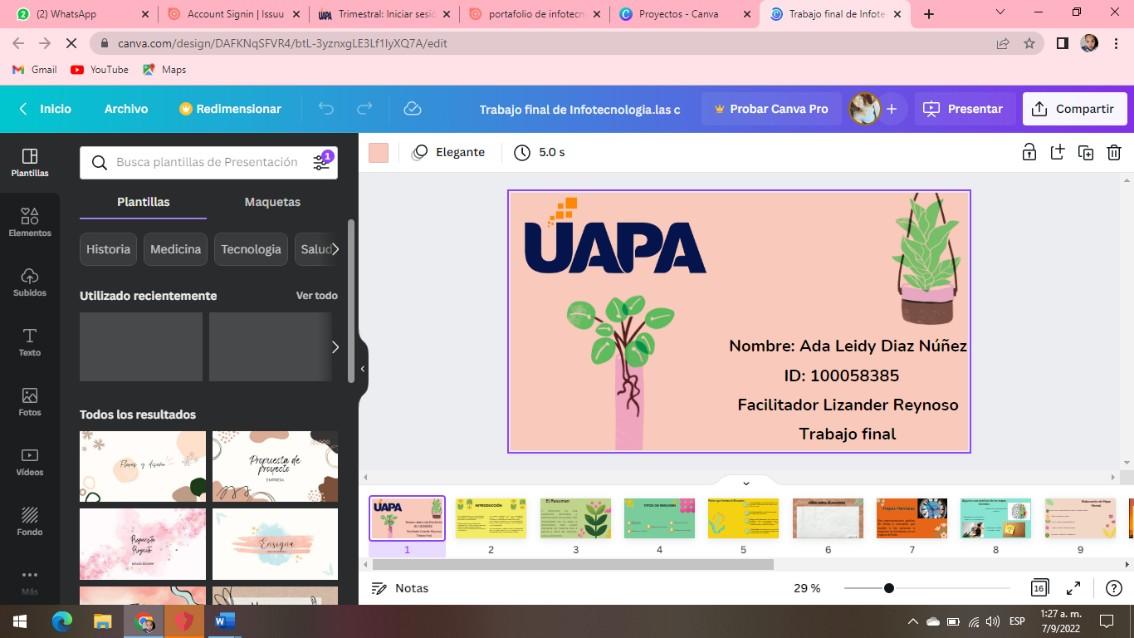Click the delete page trash icon
1134x638 pixels.
point(1114,152)
